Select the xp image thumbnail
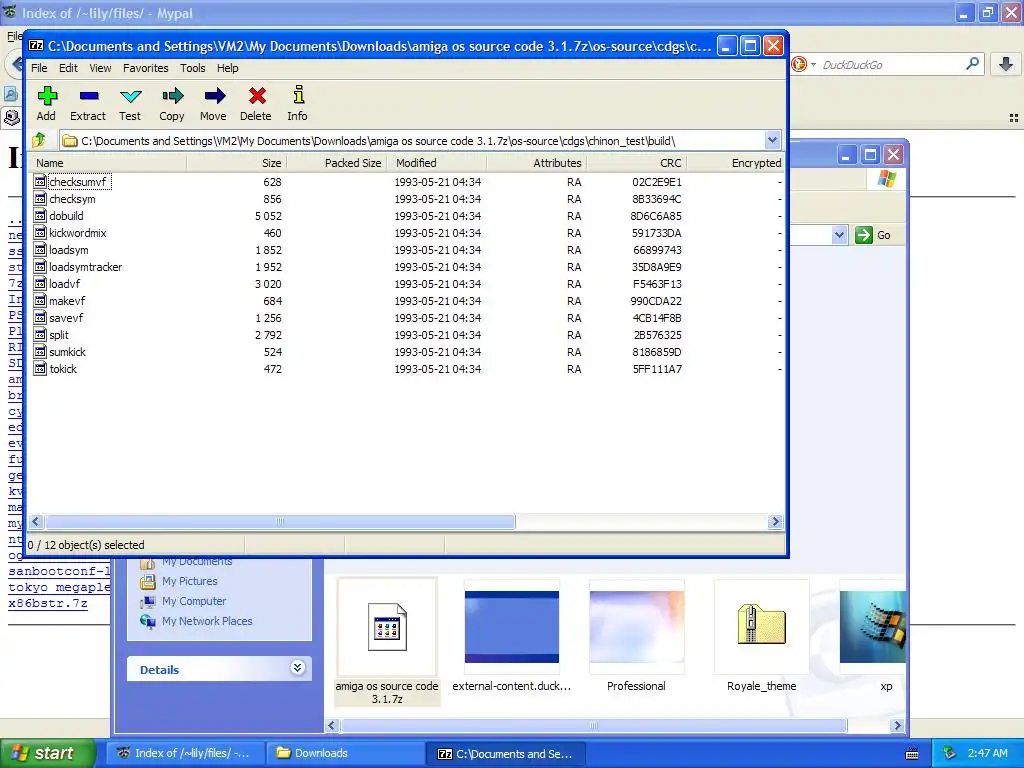The width and height of the screenshot is (1024, 768). [872, 627]
